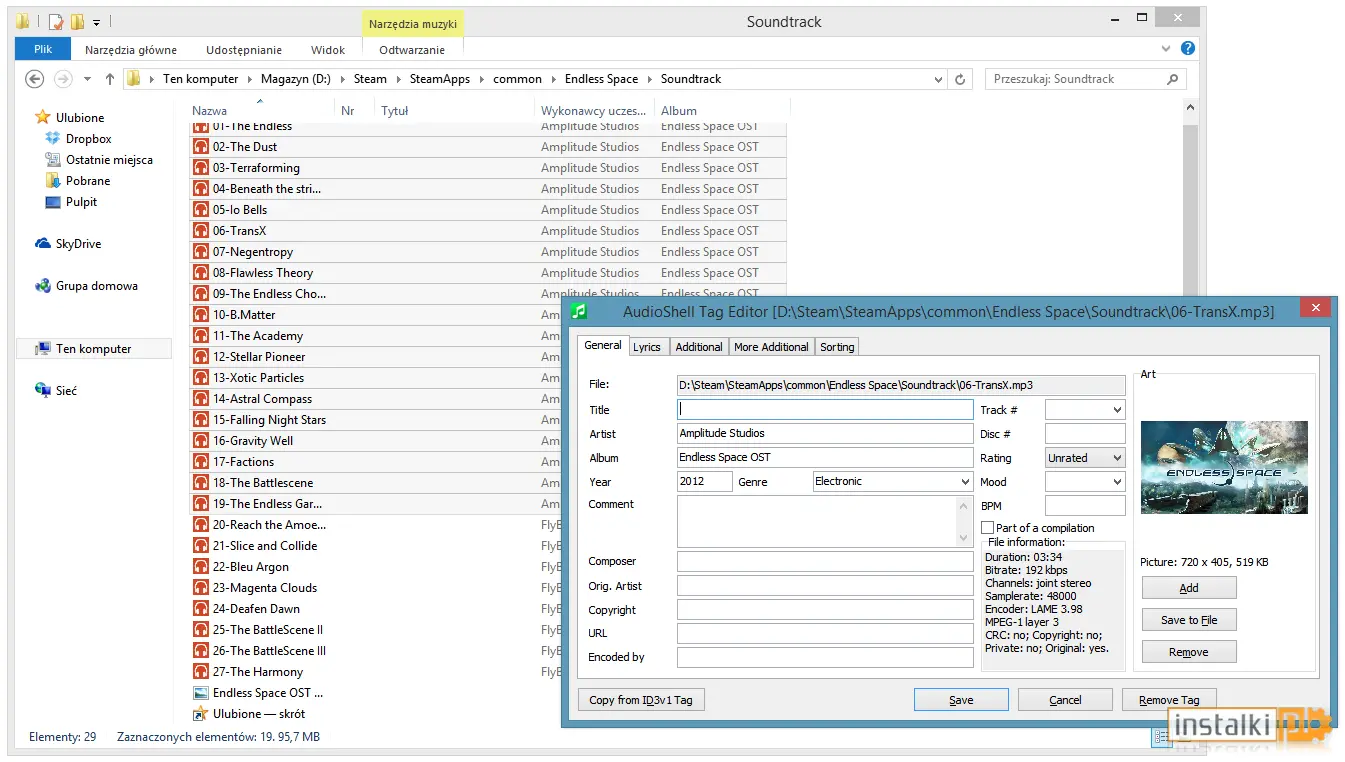This screenshot has width=1345, height=762.
Task: Click the Ulubione star icon
Action: 43,118
